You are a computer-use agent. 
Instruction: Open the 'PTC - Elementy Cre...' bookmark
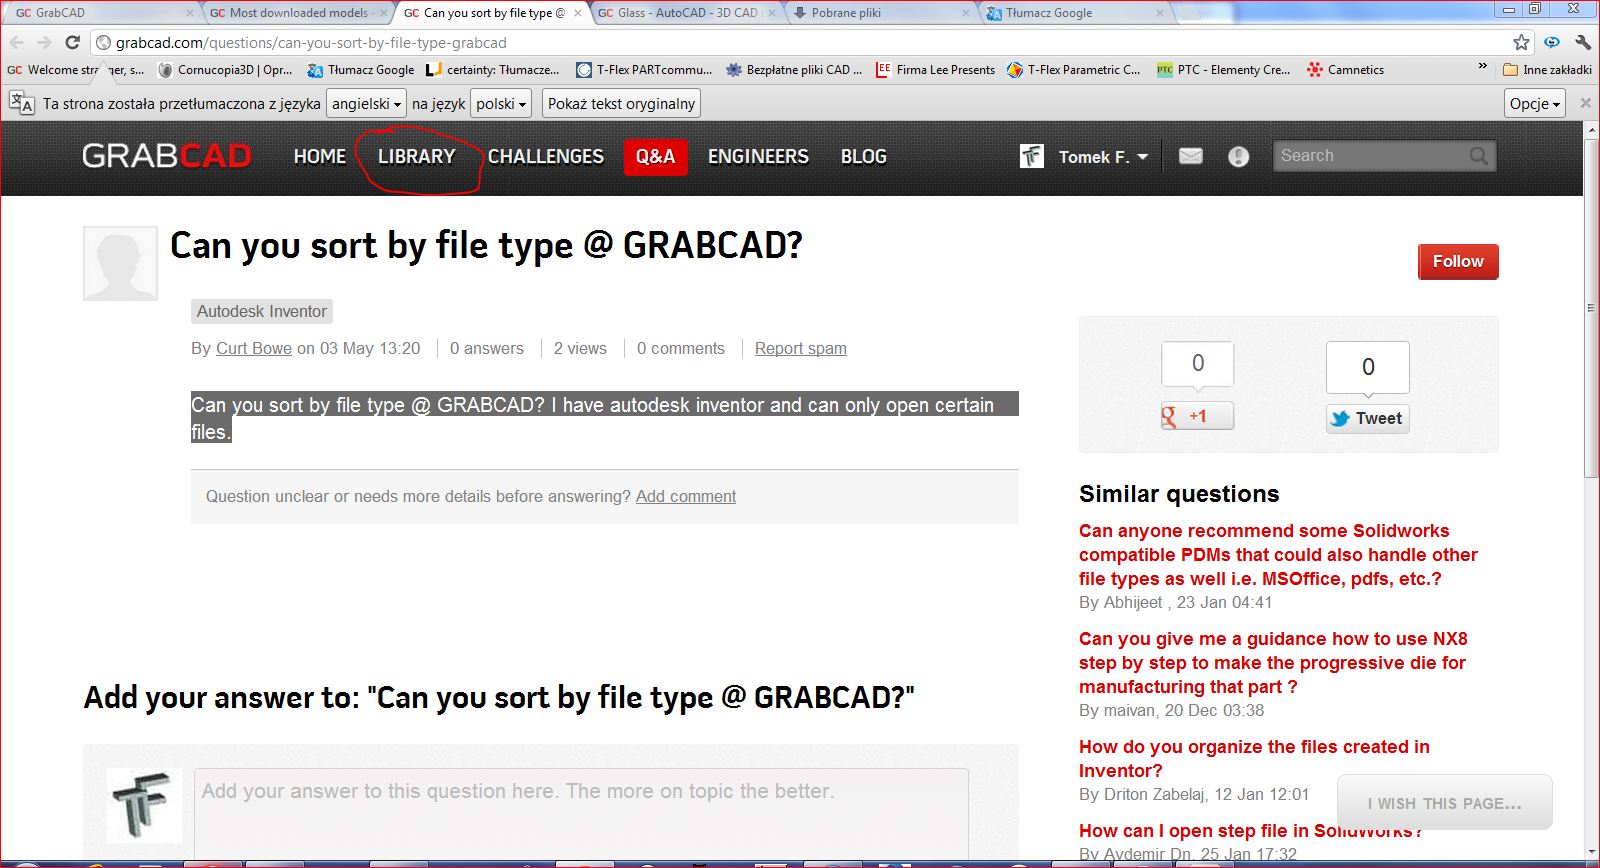(x=1223, y=70)
